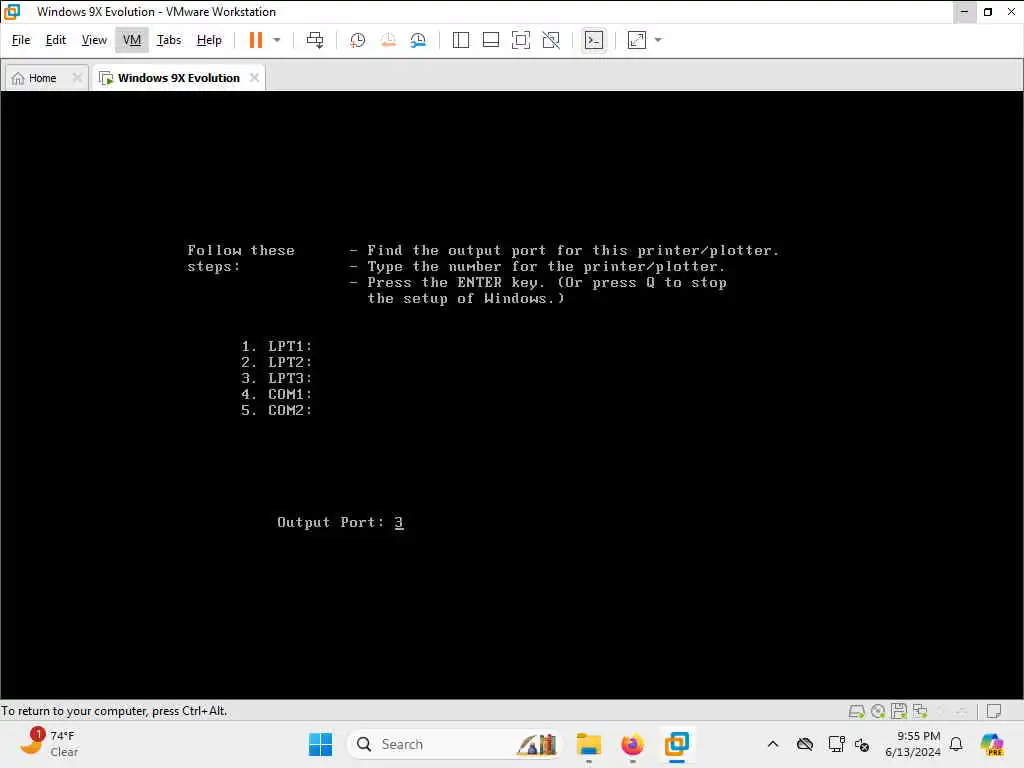Open the File menu
The width and height of the screenshot is (1024, 768).
[21, 40]
